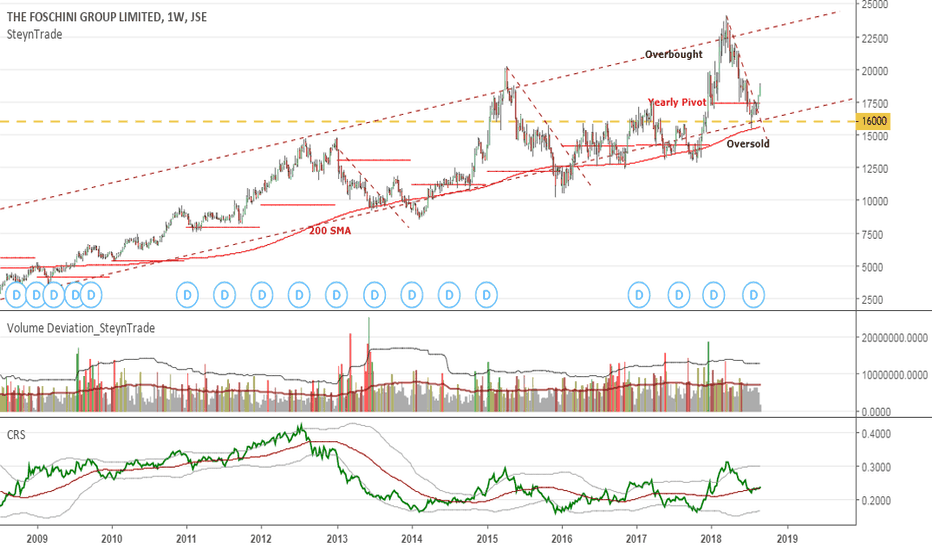Image resolution: width=932 pixels, height=550 pixels.
Task: Click the CRS pane title
Action: point(16,435)
